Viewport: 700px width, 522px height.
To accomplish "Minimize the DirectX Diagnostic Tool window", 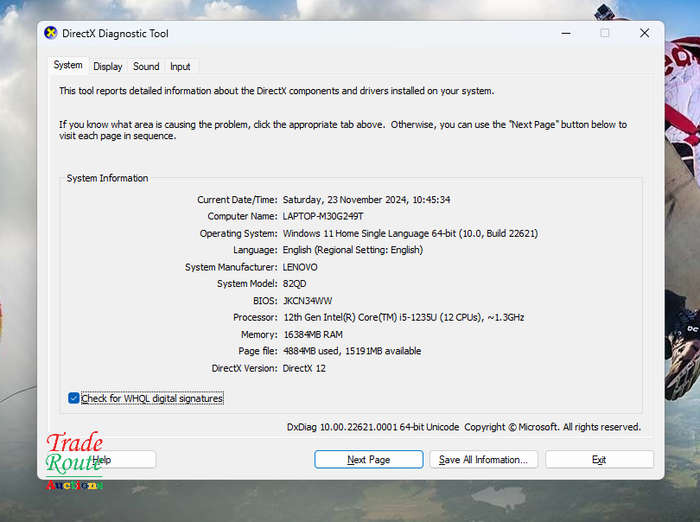I will click(x=566, y=33).
